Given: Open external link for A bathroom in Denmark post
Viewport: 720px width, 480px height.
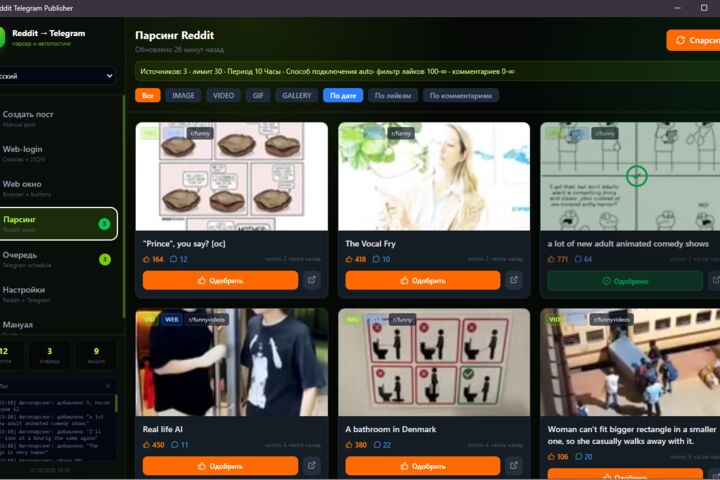Looking at the screenshot, I should (514, 466).
